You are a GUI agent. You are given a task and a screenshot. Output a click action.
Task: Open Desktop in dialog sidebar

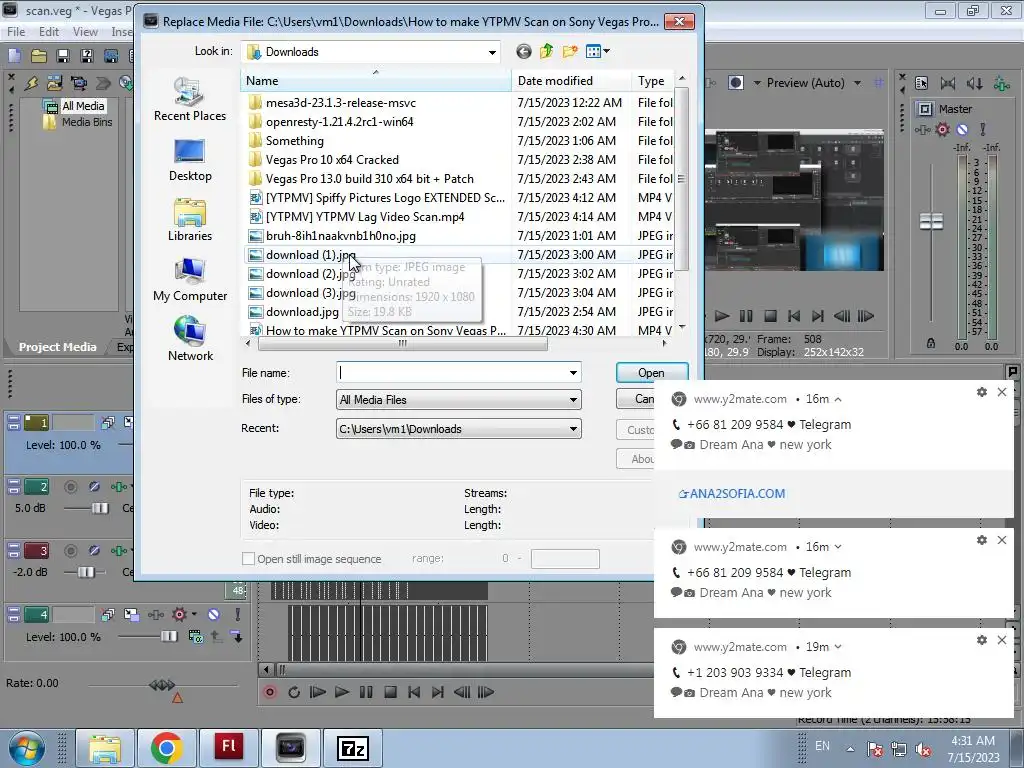pyautogui.click(x=190, y=161)
